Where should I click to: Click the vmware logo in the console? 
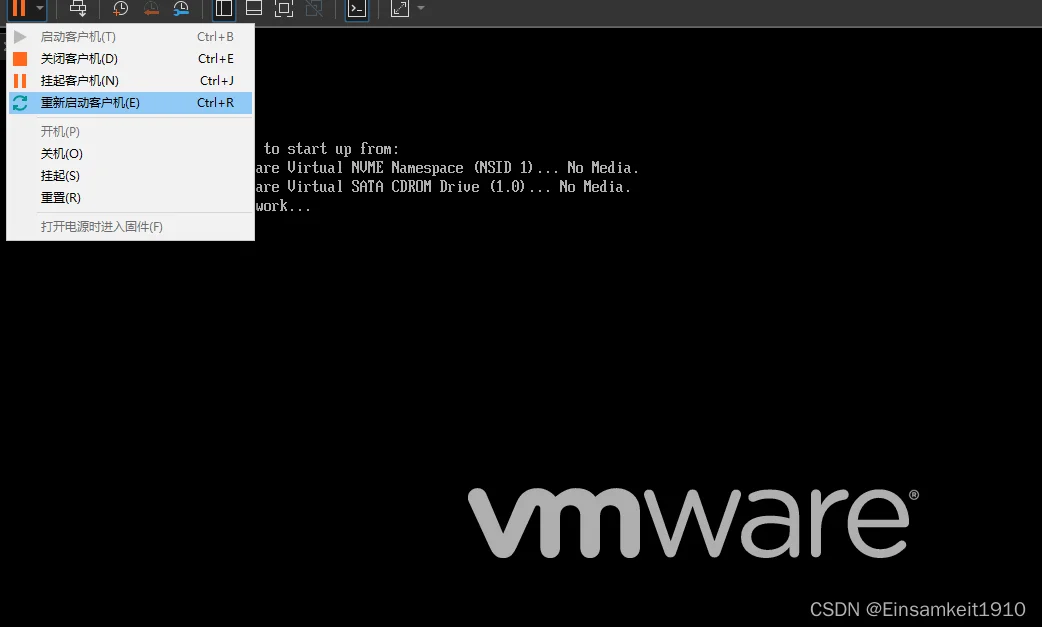693,523
